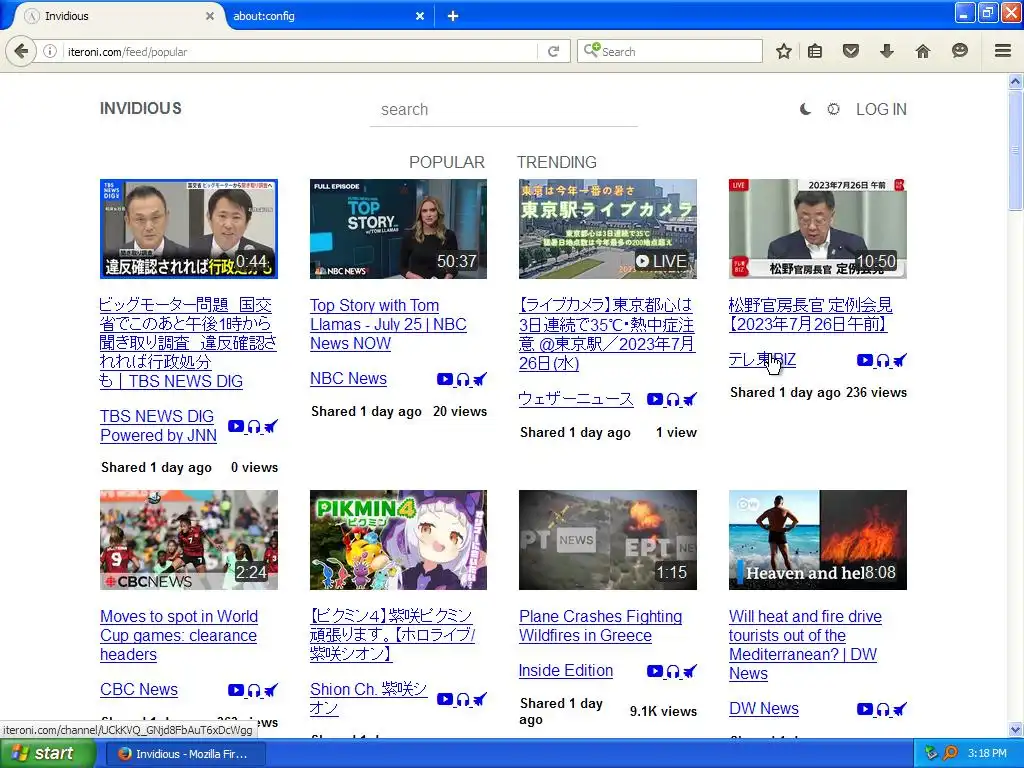This screenshot has width=1024, height=768.
Task: Switch Invidious instance for NBC News video
Action: [479, 379]
